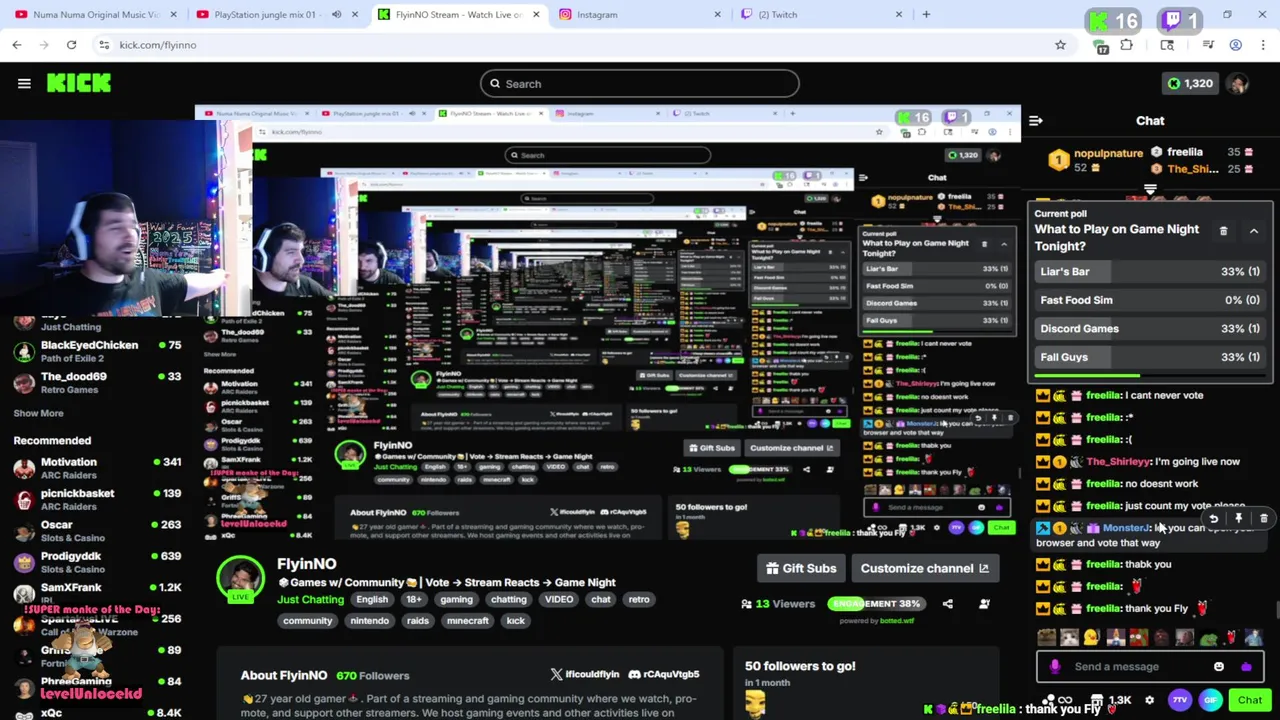Click the green KICK logo
Viewport: 1280px width, 720px height.
coord(79,84)
